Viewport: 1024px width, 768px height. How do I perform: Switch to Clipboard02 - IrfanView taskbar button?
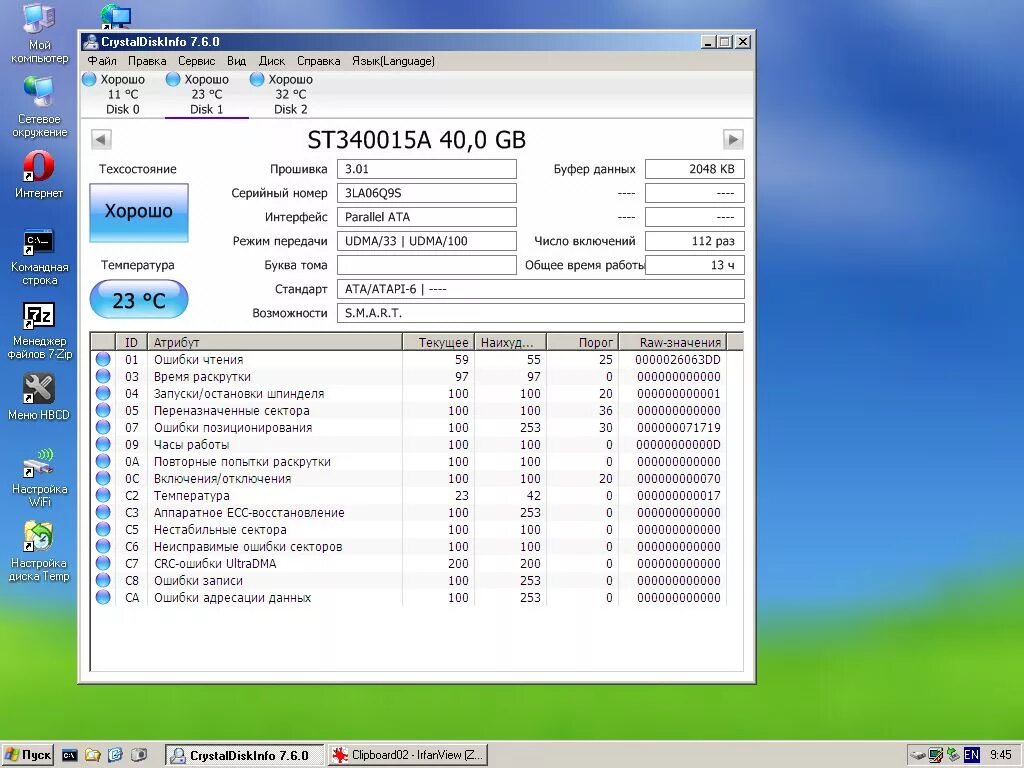tap(408, 755)
